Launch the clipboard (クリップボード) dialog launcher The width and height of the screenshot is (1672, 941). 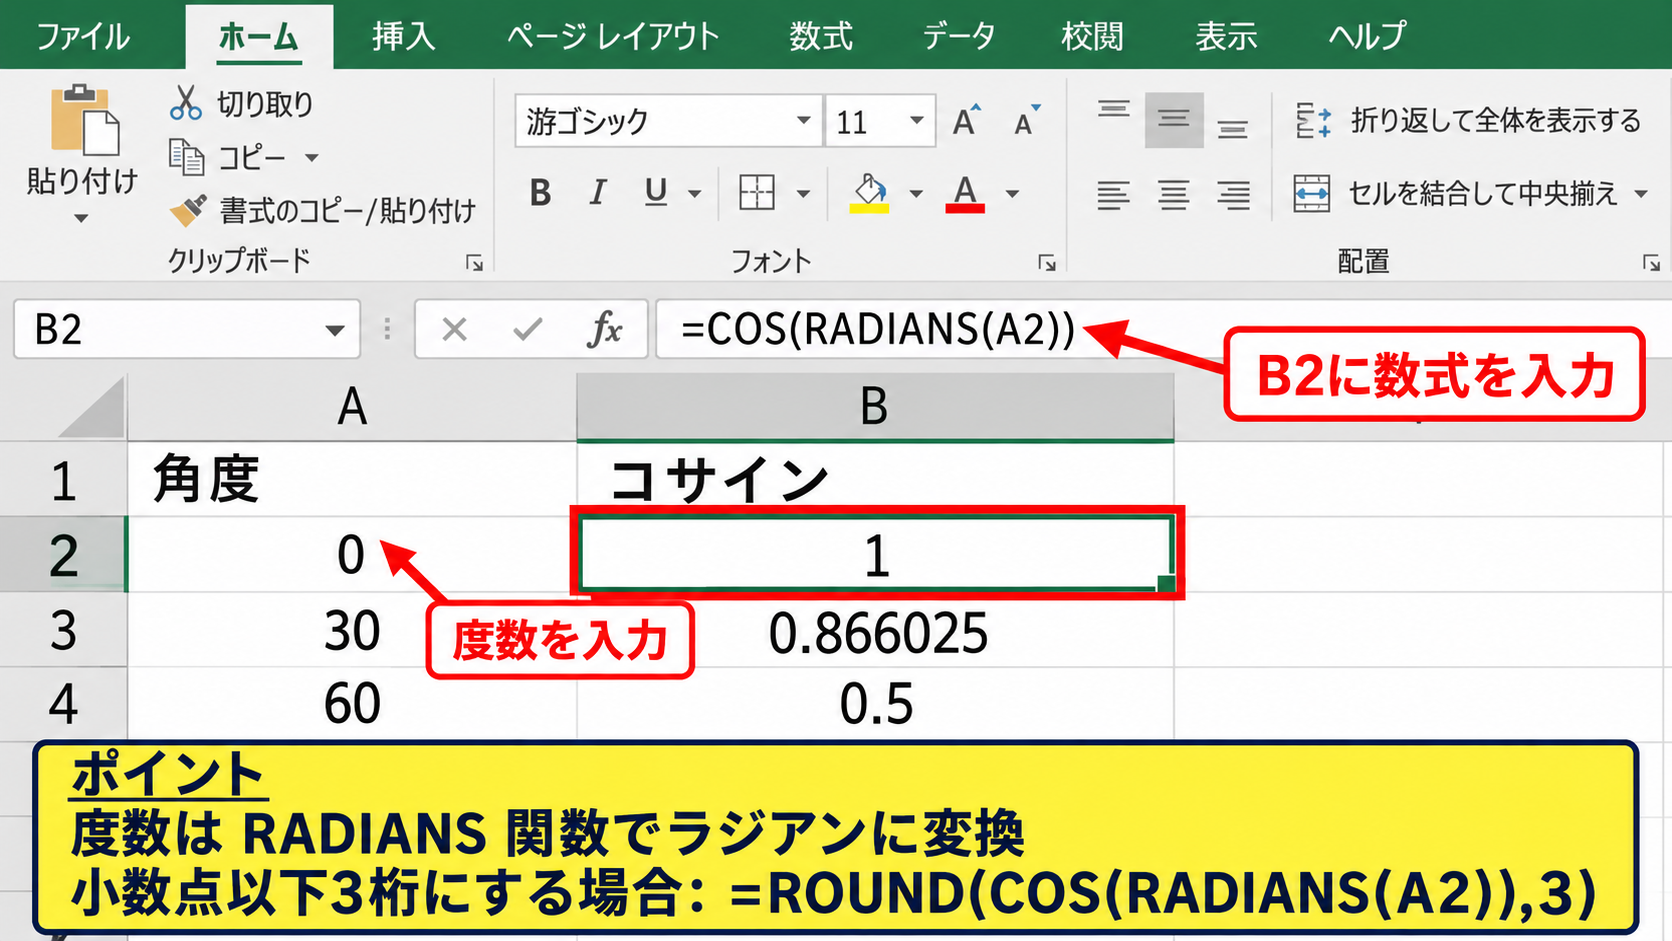coord(474,263)
